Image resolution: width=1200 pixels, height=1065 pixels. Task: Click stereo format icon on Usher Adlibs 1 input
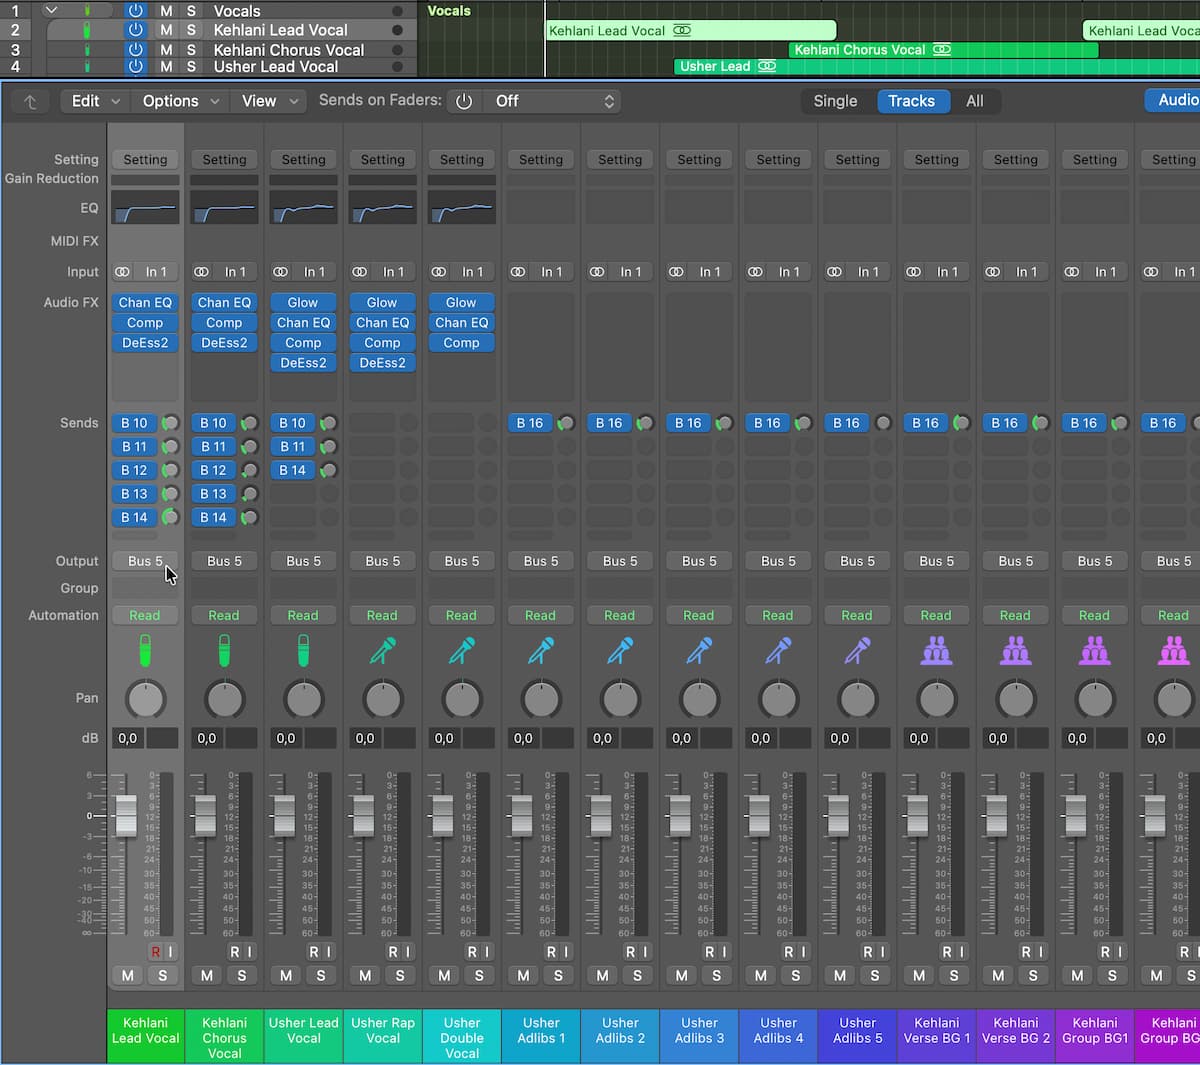click(x=518, y=272)
